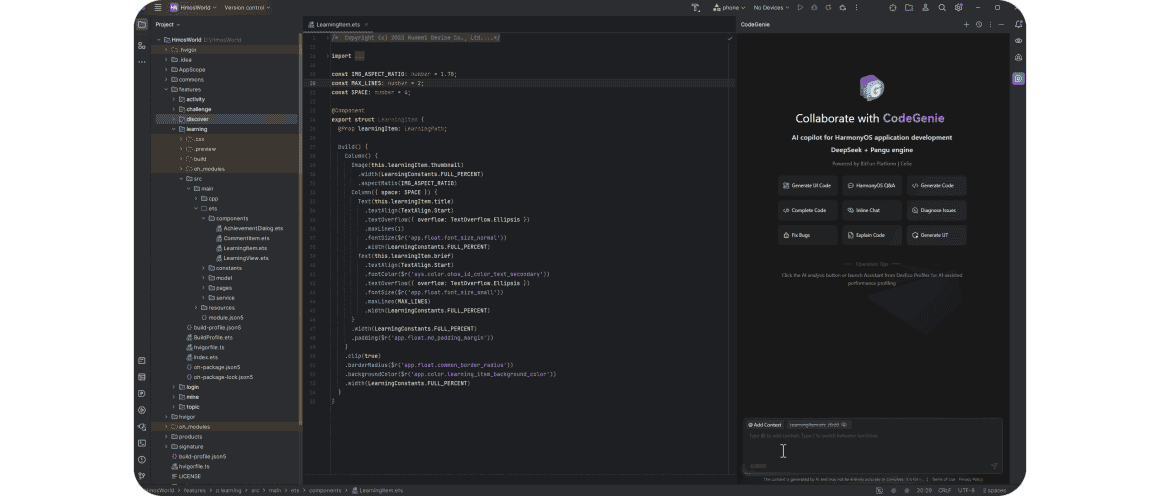Click the Run button in the top toolbar
Viewport: 1160px width, 496px height.
click(800, 8)
